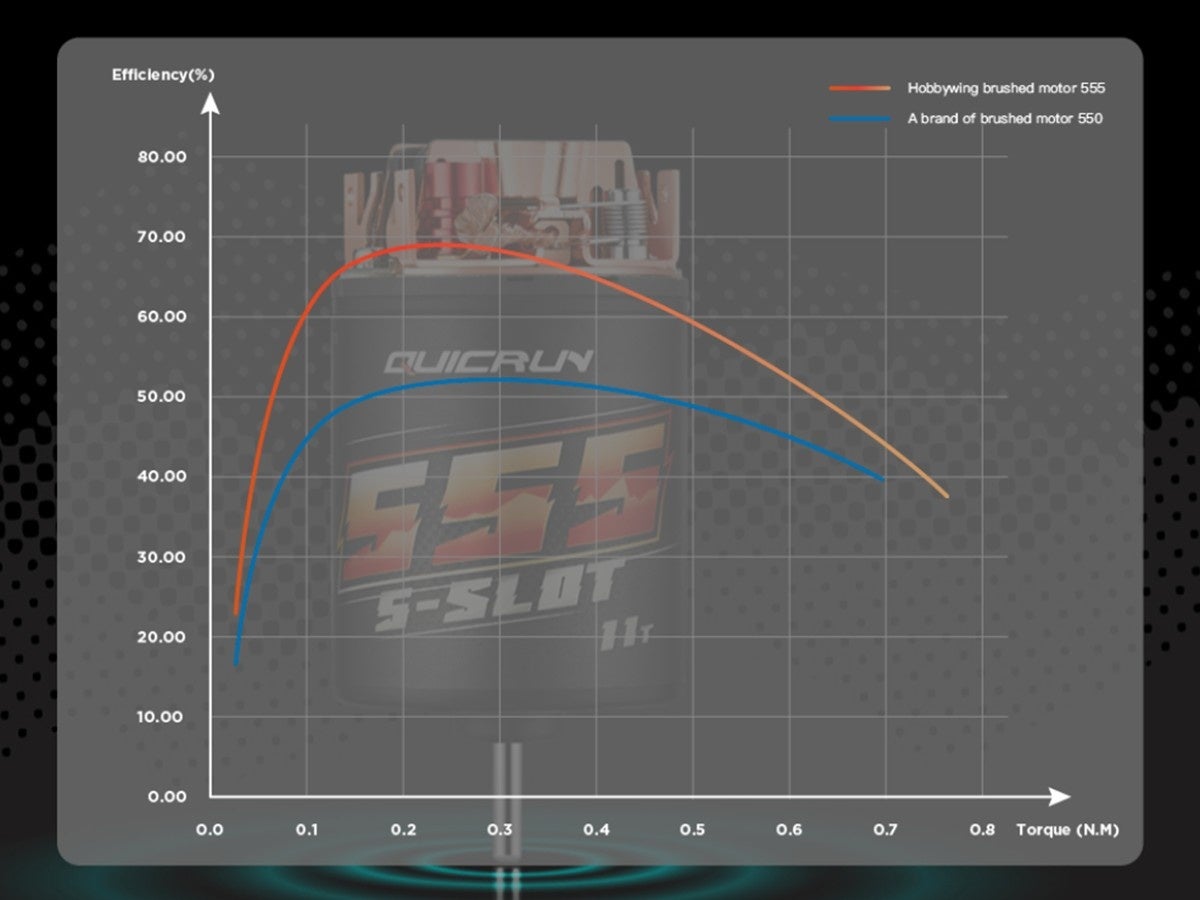Click the 0.7 torque axis value

click(887, 830)
